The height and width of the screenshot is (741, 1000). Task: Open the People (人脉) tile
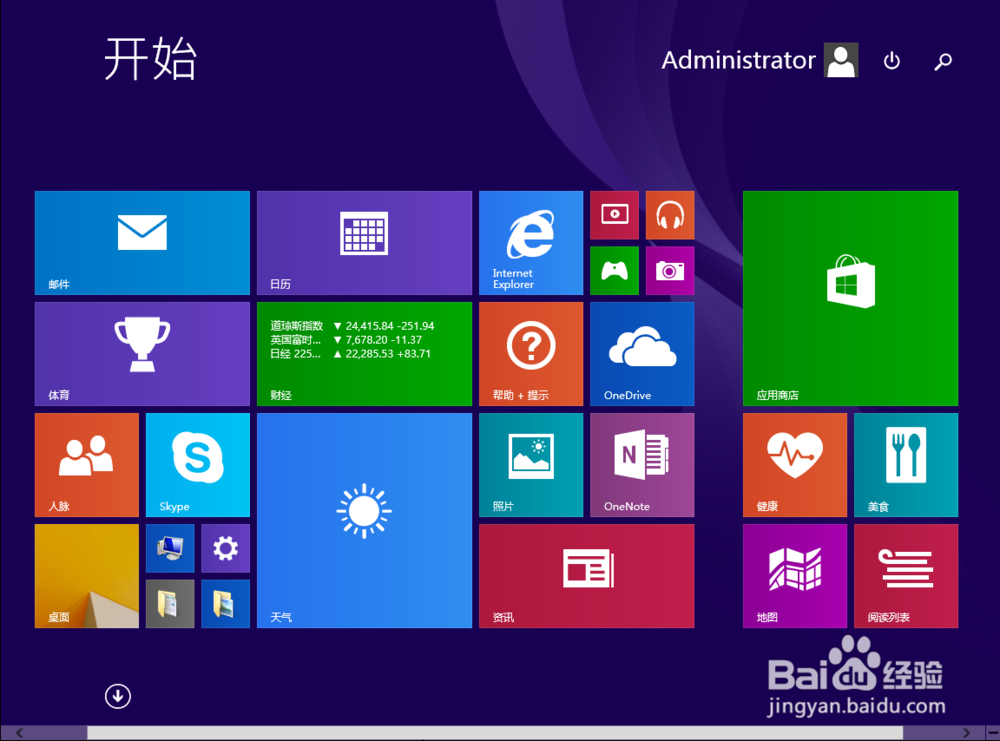tap(87, 465)
